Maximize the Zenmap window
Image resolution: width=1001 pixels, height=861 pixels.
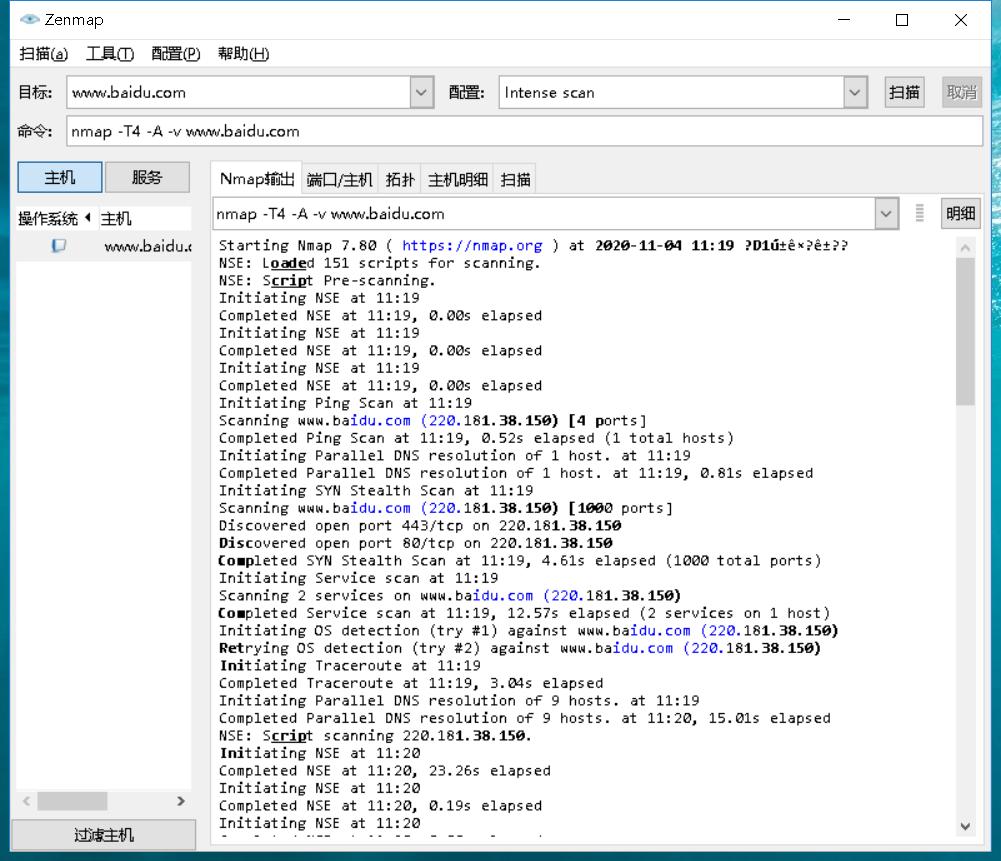tap(902, 20)
